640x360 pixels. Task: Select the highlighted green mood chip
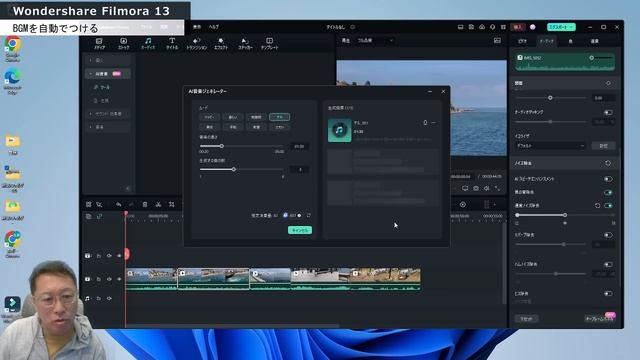point(280,117)
